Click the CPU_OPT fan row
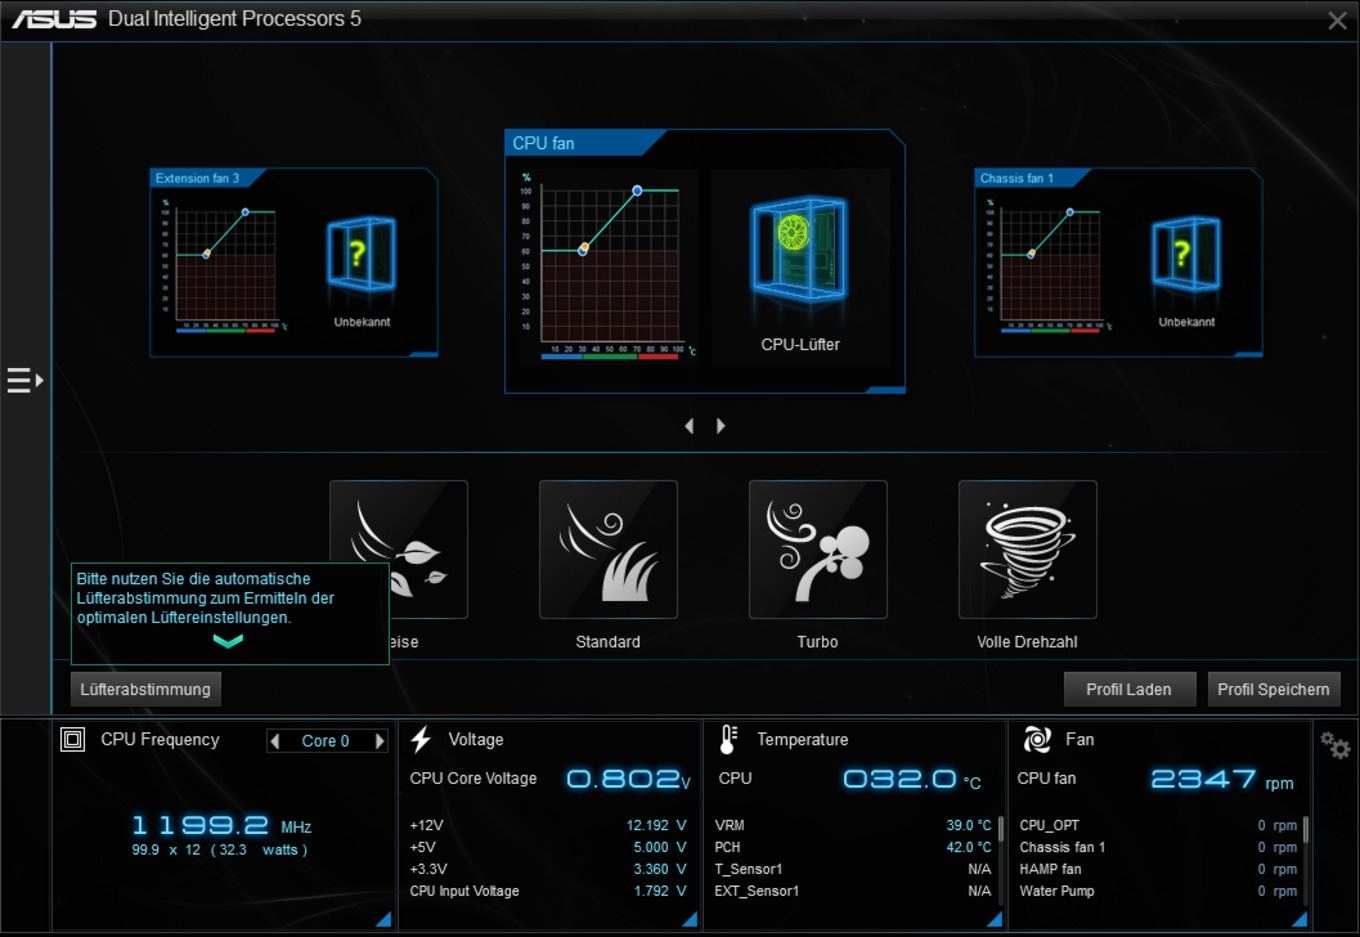Image resolution: width=1360 pixels, height=937 pixels. point(1158,825)
